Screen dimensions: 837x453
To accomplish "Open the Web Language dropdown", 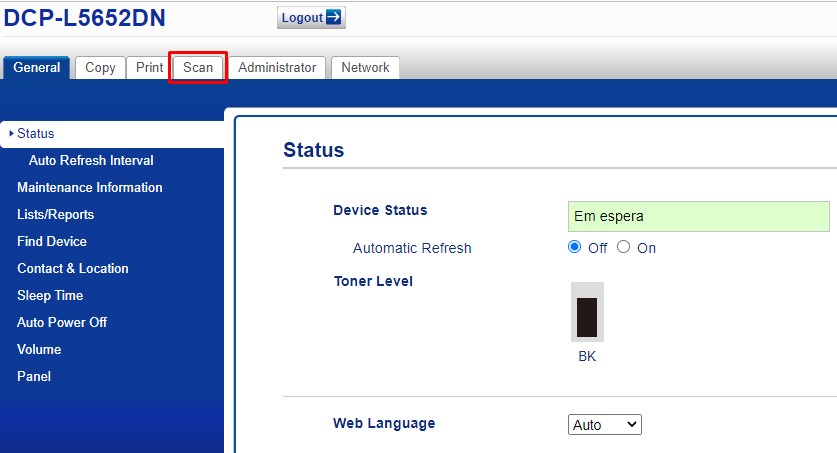I will [605, 425].
